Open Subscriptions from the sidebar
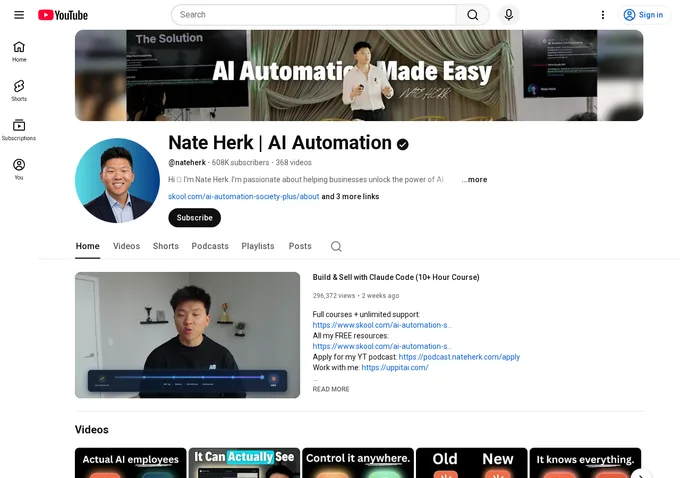Screen dimensions: 680x478 (x=19, y=130)
